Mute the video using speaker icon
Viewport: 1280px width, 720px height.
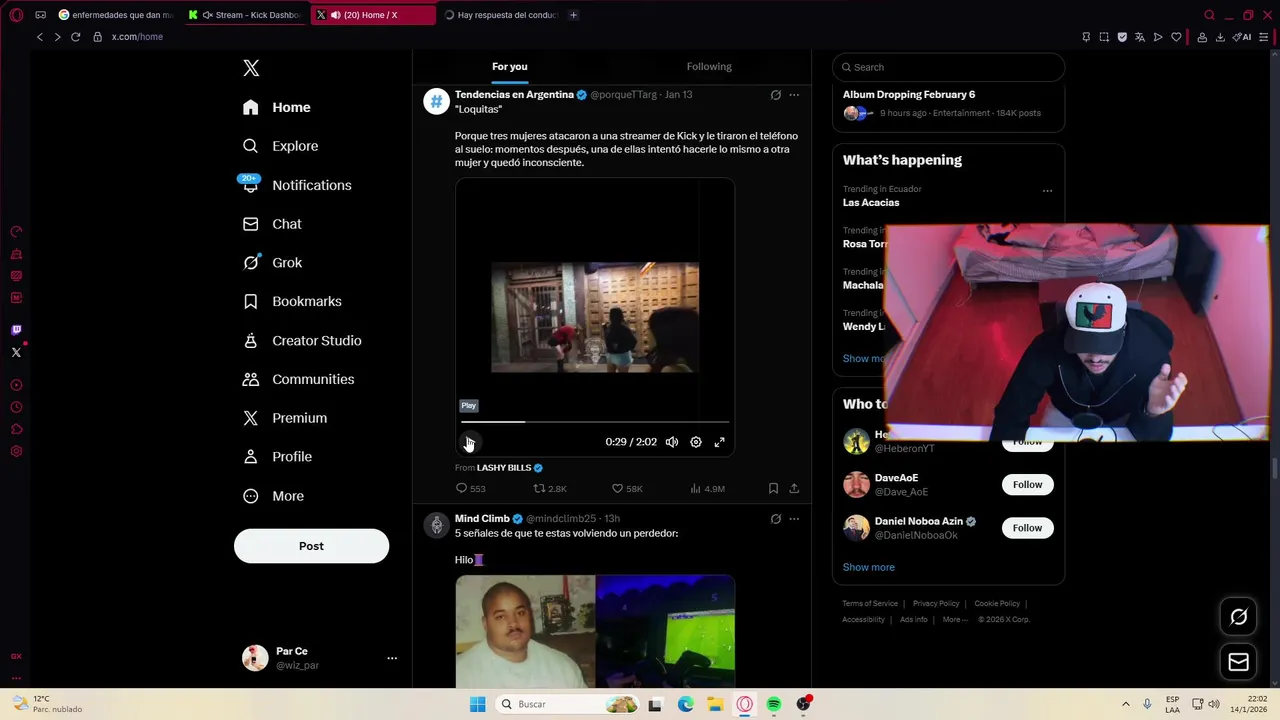click(672, 442)
